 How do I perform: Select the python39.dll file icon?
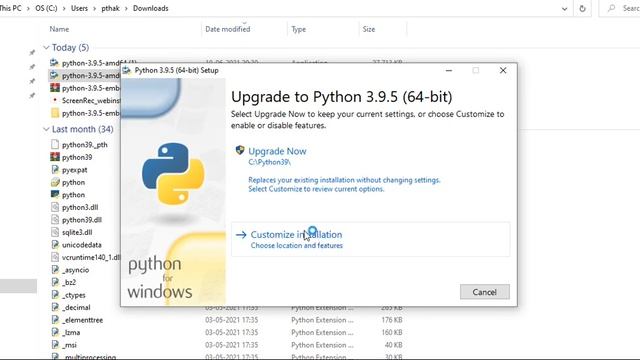55,220
